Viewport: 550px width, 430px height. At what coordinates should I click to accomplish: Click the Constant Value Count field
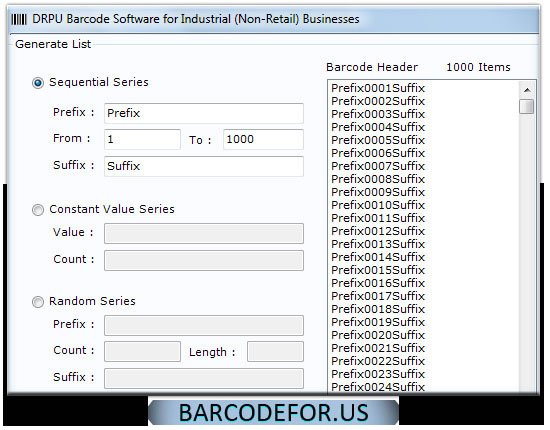click(x=204, y=260)
